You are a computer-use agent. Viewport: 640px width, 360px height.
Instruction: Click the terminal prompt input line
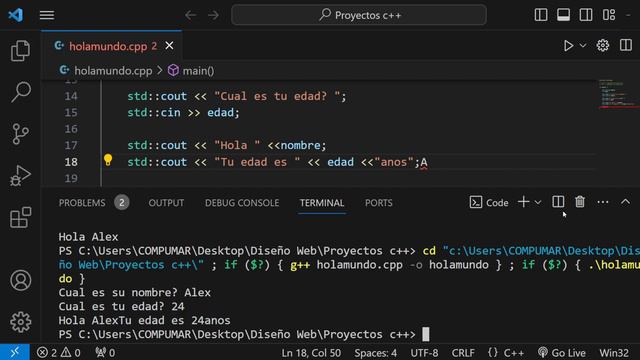tap(244, 334)
